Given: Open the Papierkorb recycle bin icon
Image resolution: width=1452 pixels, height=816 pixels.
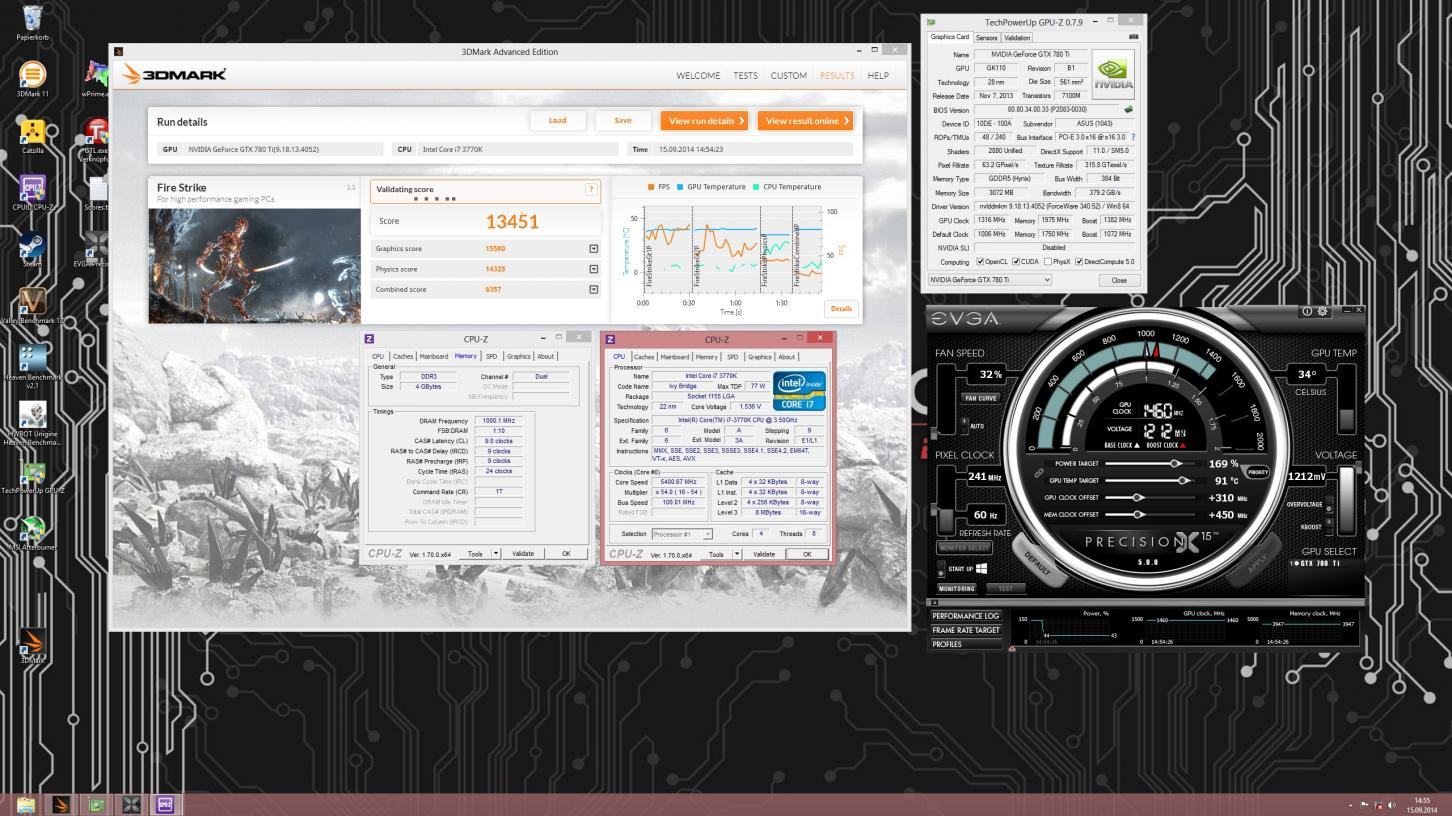Looking at the screenshot, I should pyautogui.click(x=32, y=22).
